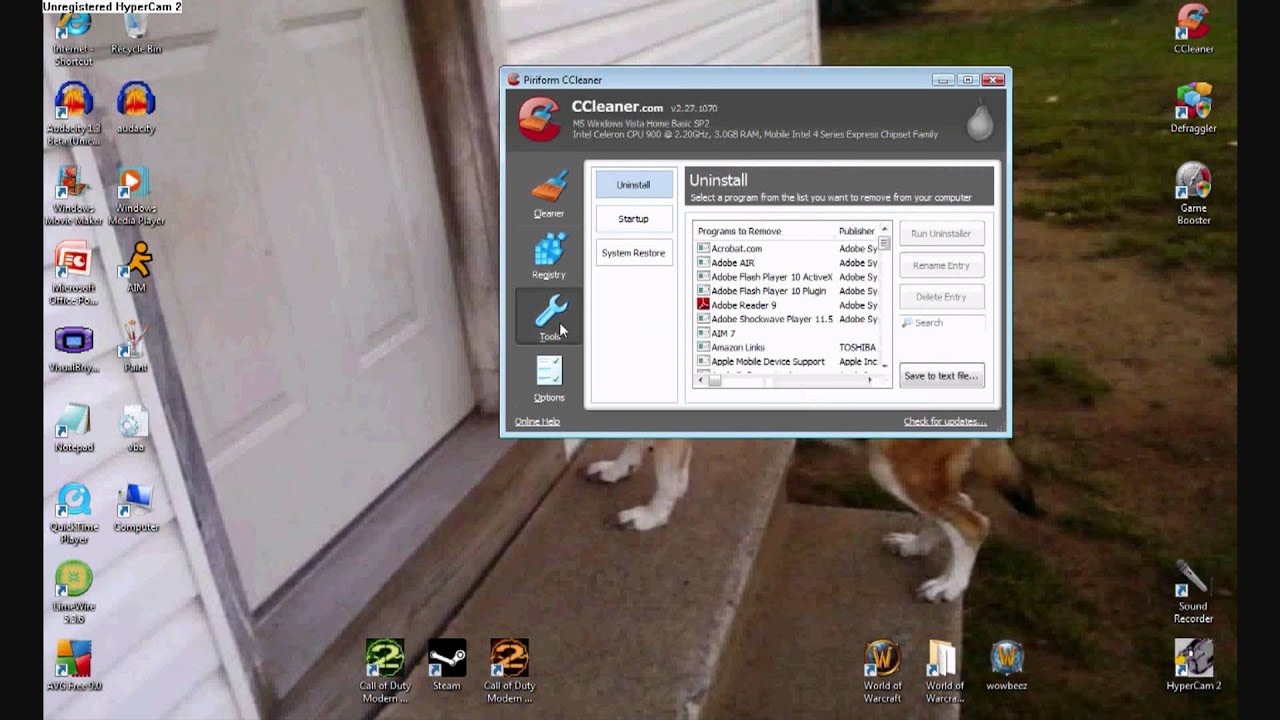
Task: Select the Paint desktop shortcut
Action: (x=136, y=347)
